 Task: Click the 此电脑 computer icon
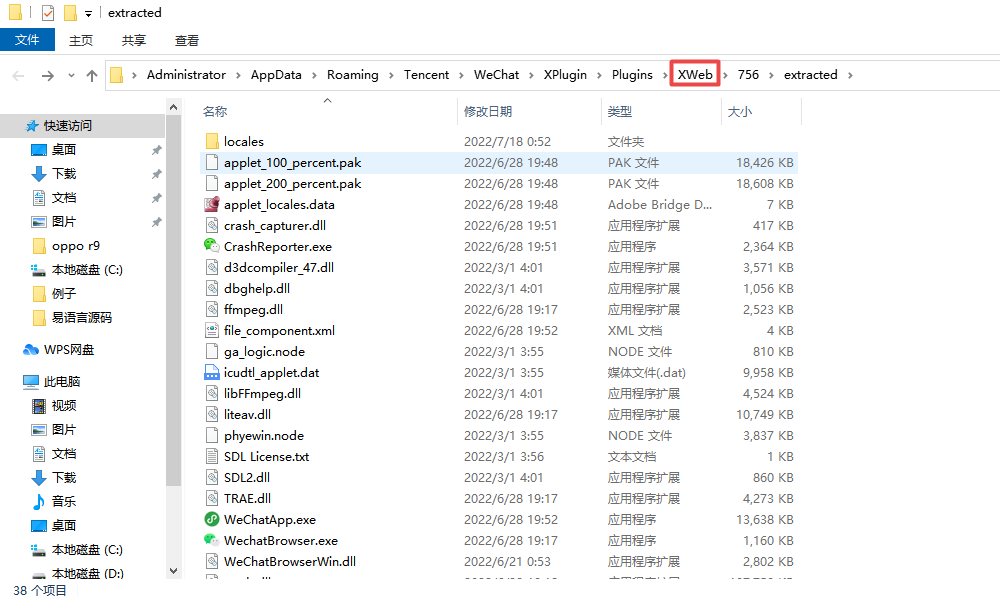point(31,382)
